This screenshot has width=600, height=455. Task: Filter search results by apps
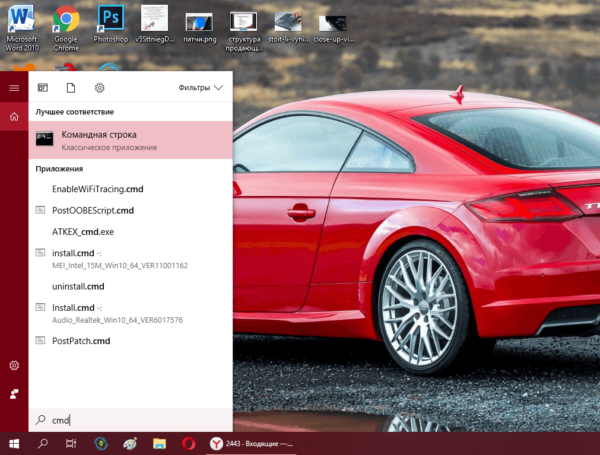tap(43, 88)
